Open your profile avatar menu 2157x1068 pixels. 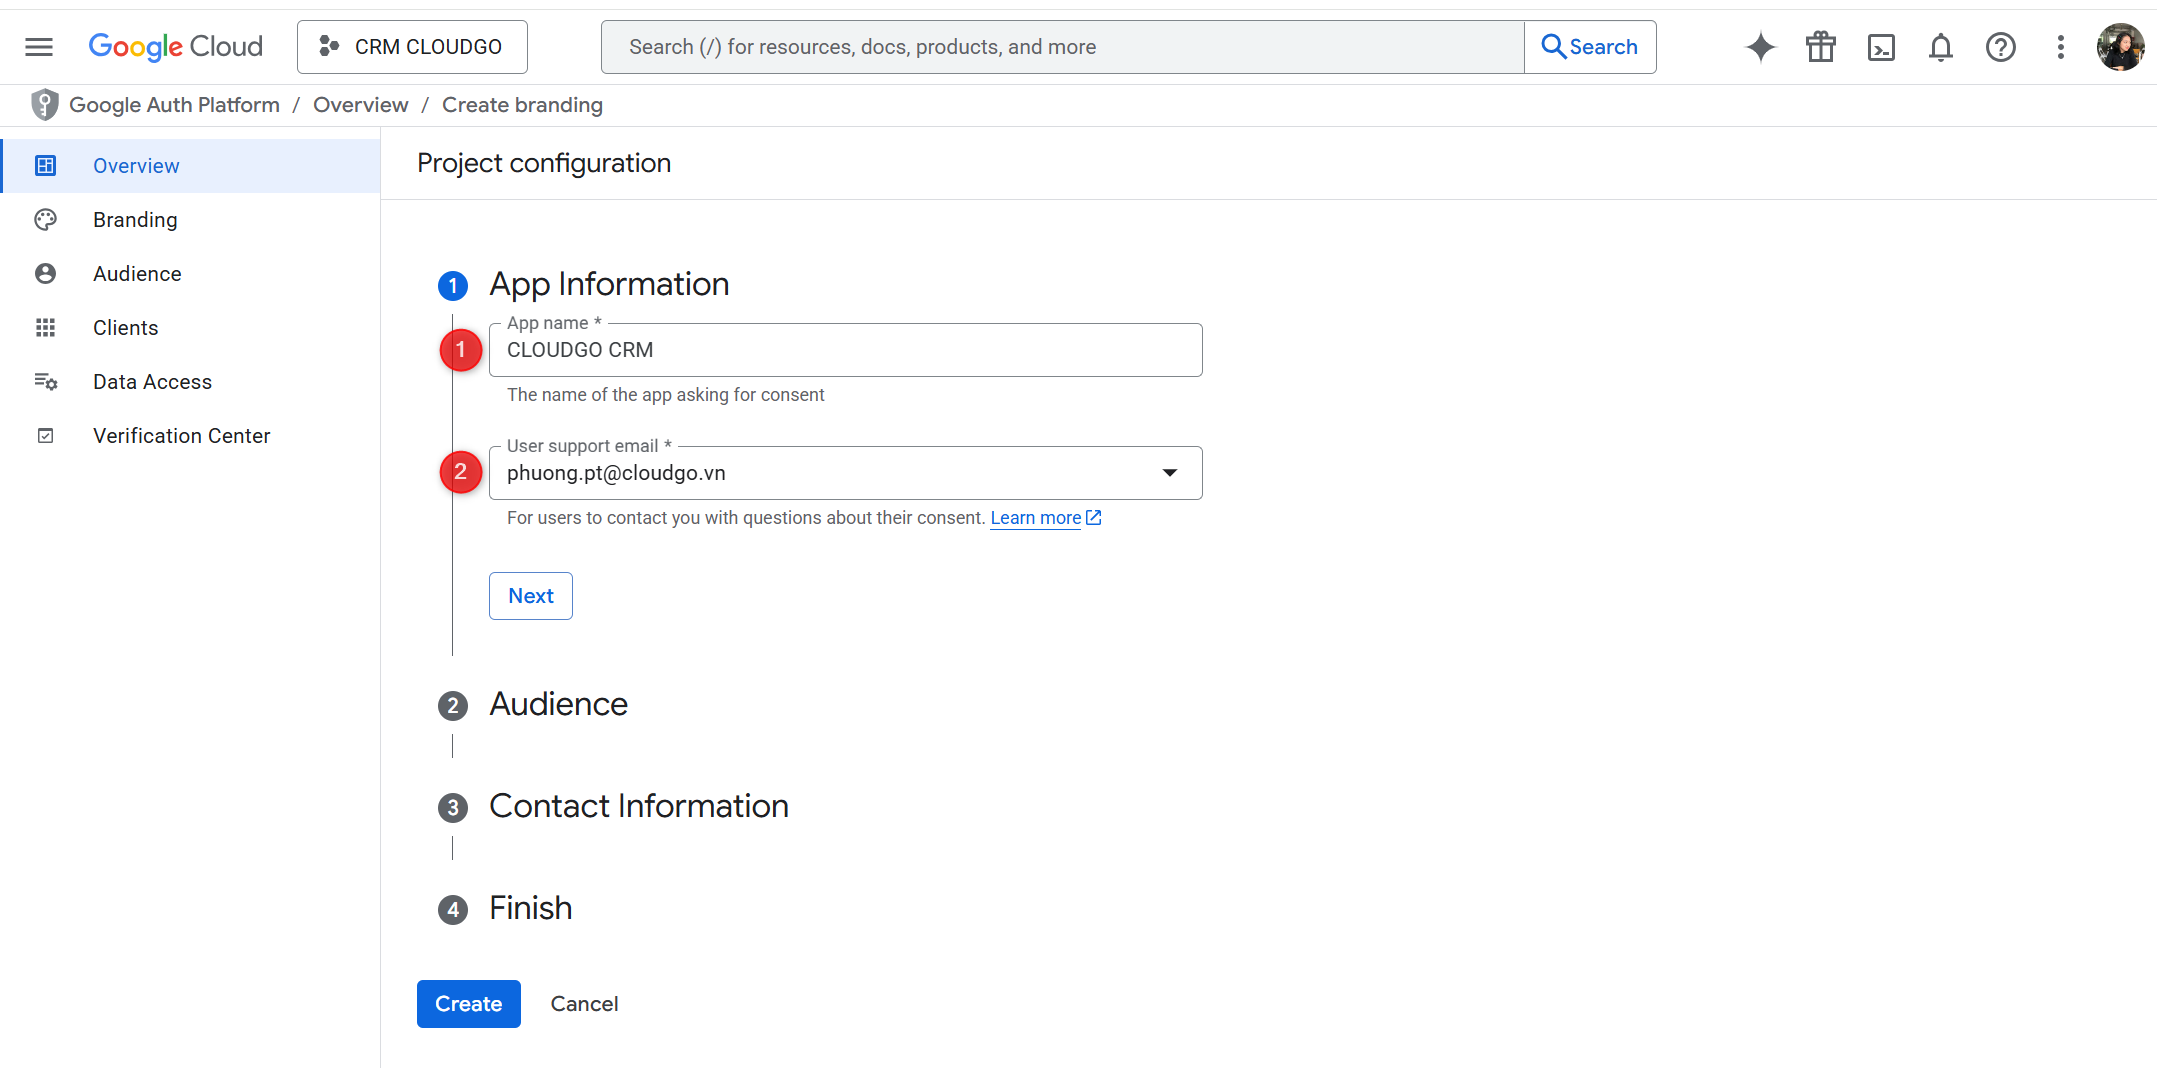click(x=2120, y=46)
